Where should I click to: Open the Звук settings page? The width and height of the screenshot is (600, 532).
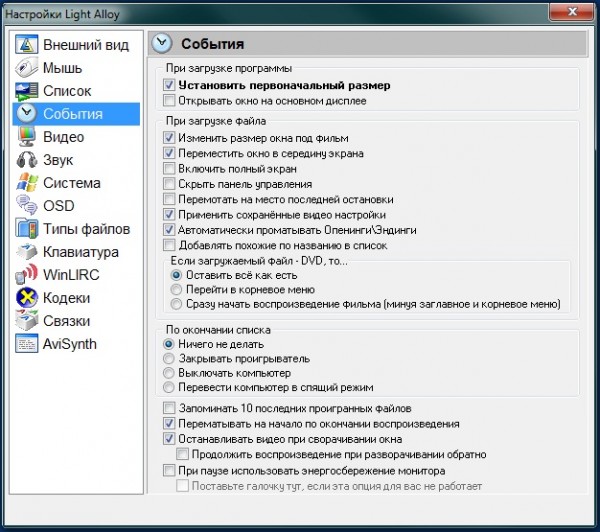point(58,160)
